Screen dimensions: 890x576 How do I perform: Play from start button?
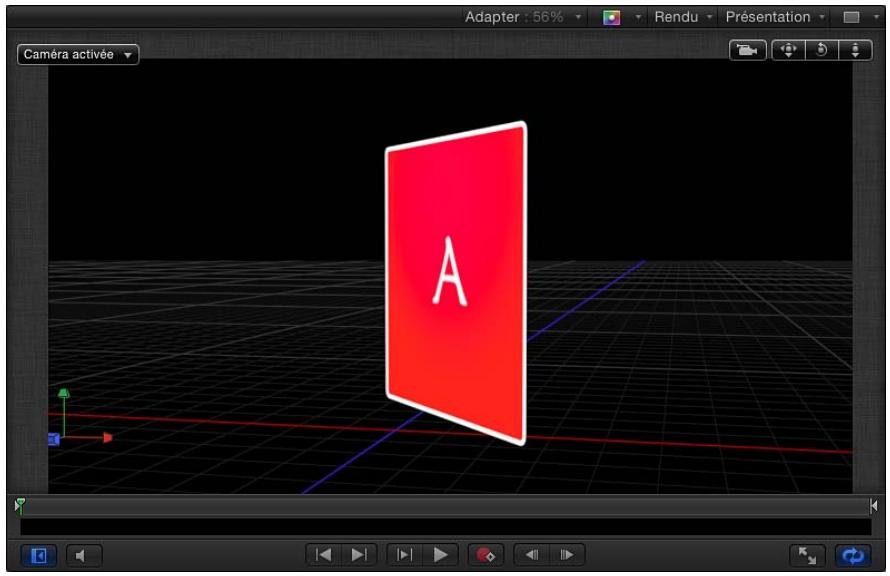404,555
